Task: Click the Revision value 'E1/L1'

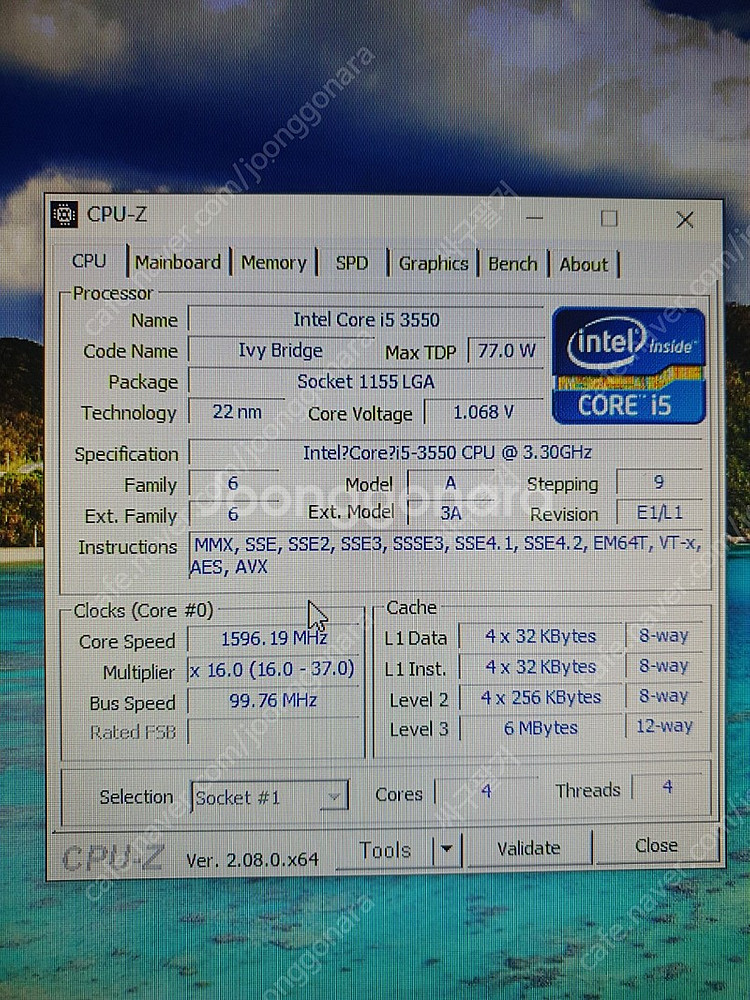Action: pyautogui.click(x=659, y=512)
